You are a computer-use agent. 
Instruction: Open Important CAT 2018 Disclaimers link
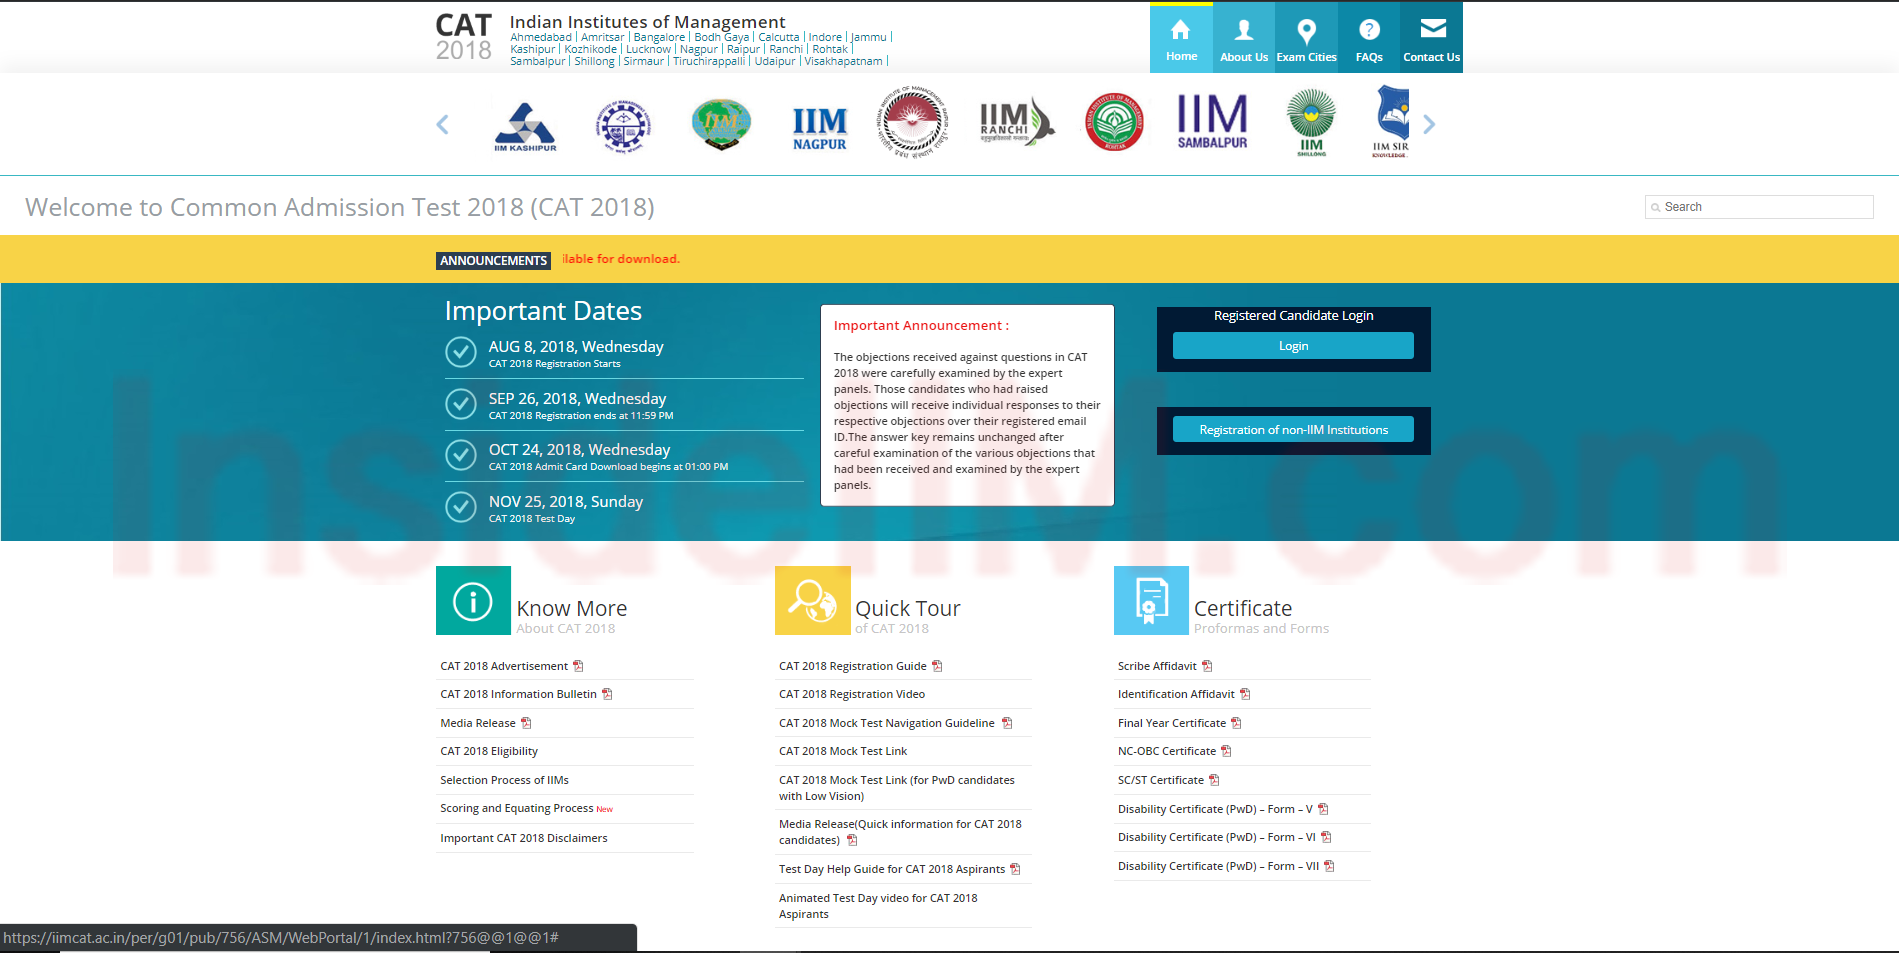(x=524, y=838)
